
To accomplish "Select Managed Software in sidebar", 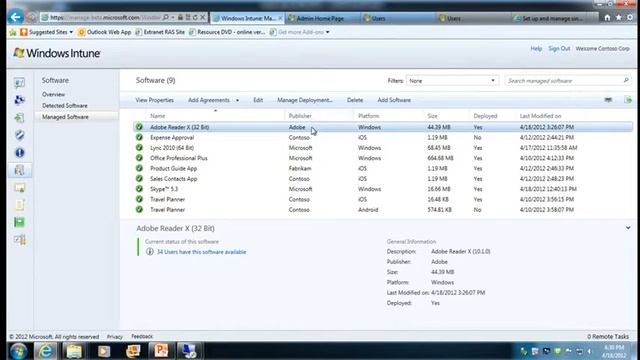I will coord(65,117).
